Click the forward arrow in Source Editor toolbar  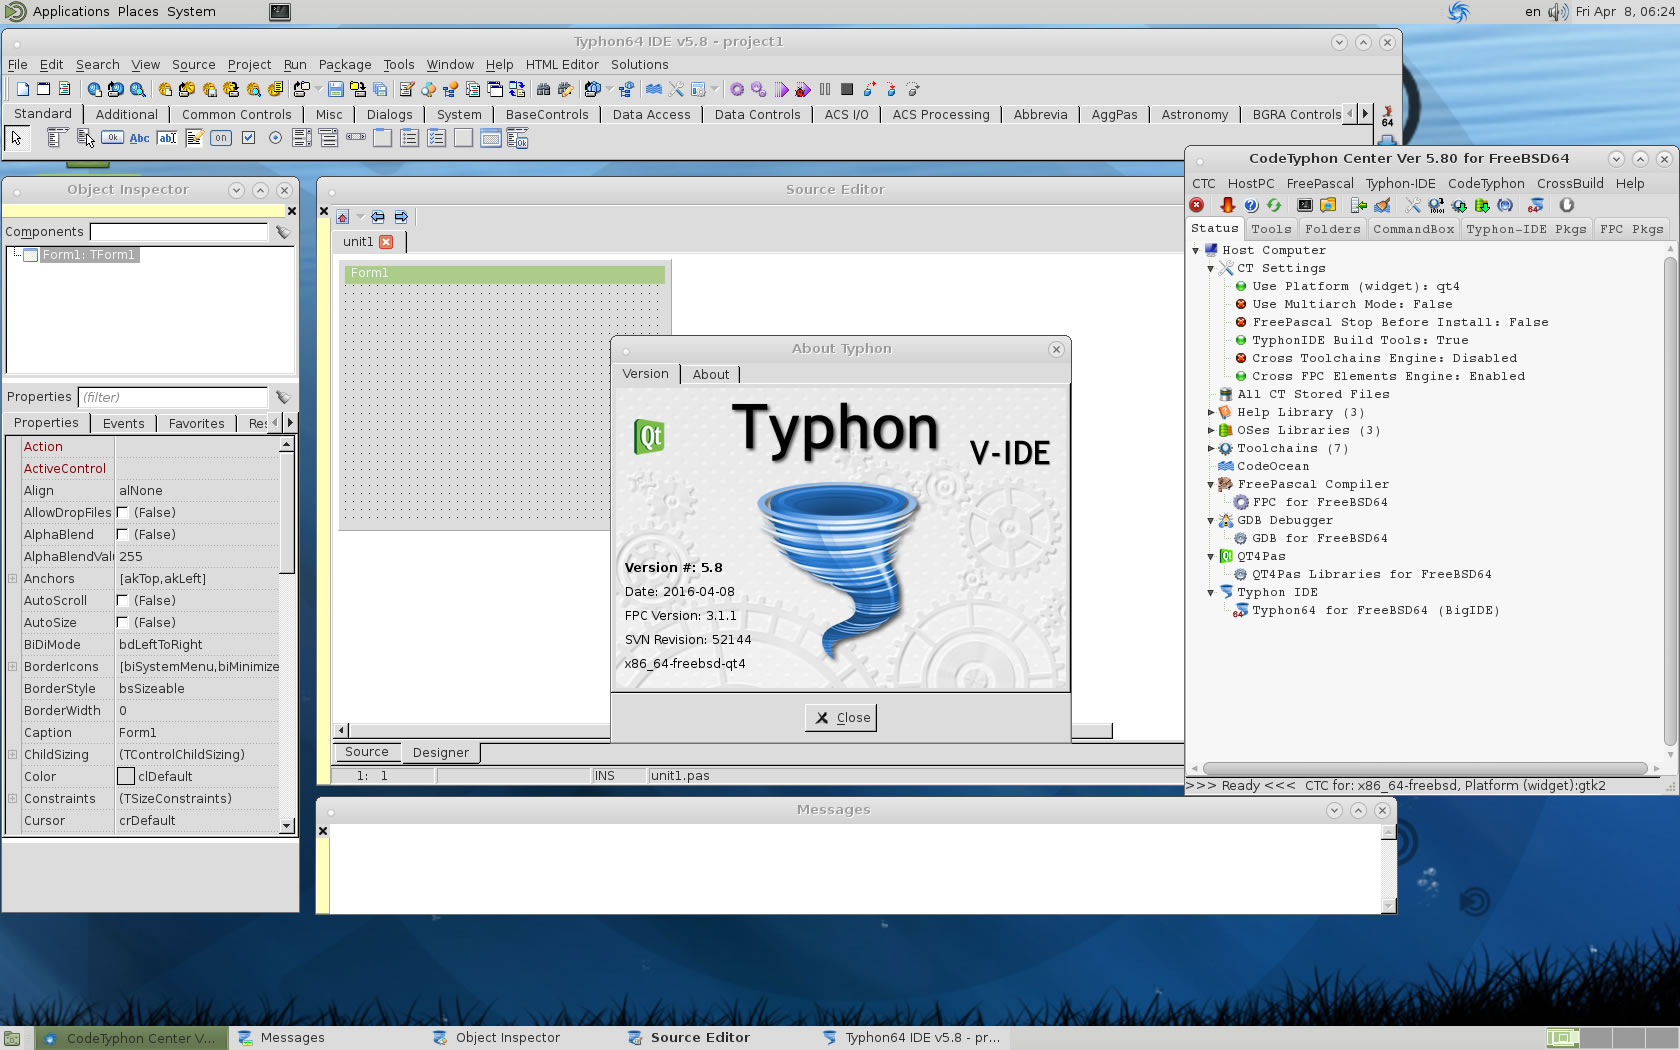[x=401, y=217]
